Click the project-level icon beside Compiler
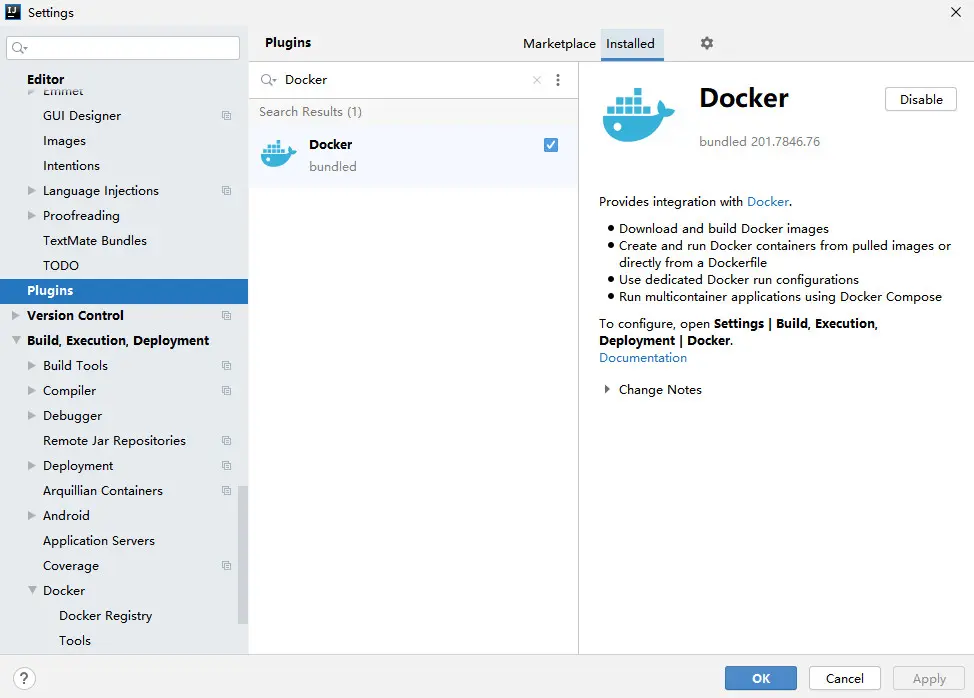This screenshot has width=974, height=698. [x=226, y=391]
